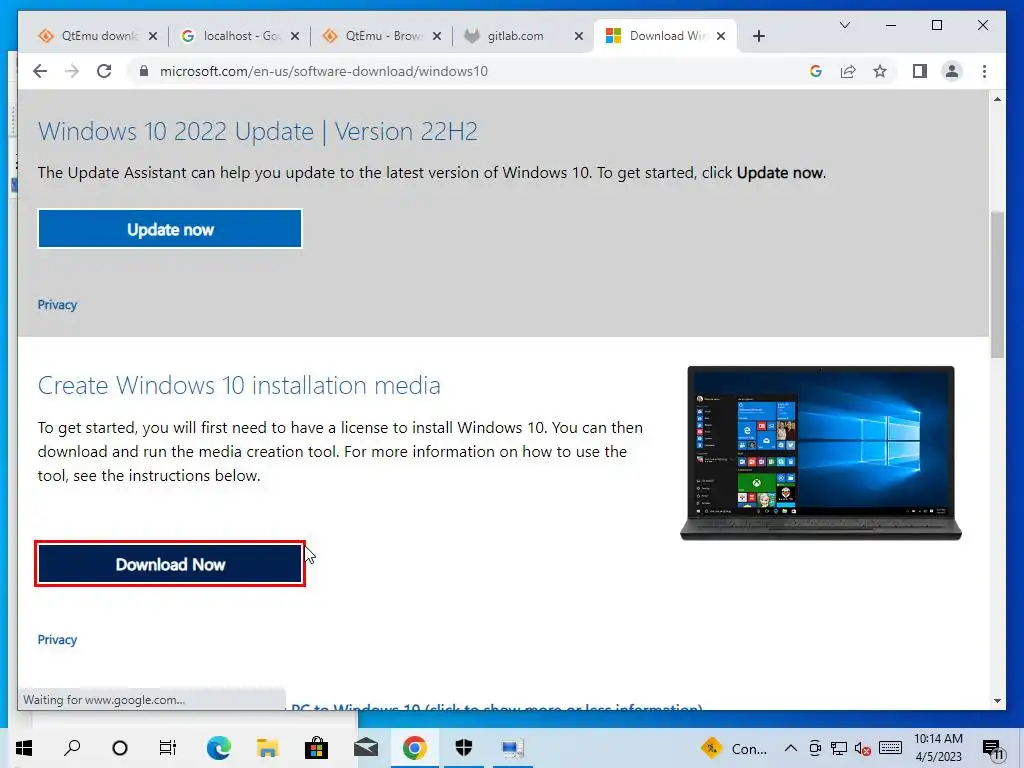Open the Chrome profile avatar
Screen dimensions: 1024x768
click(x=952, y=71)
